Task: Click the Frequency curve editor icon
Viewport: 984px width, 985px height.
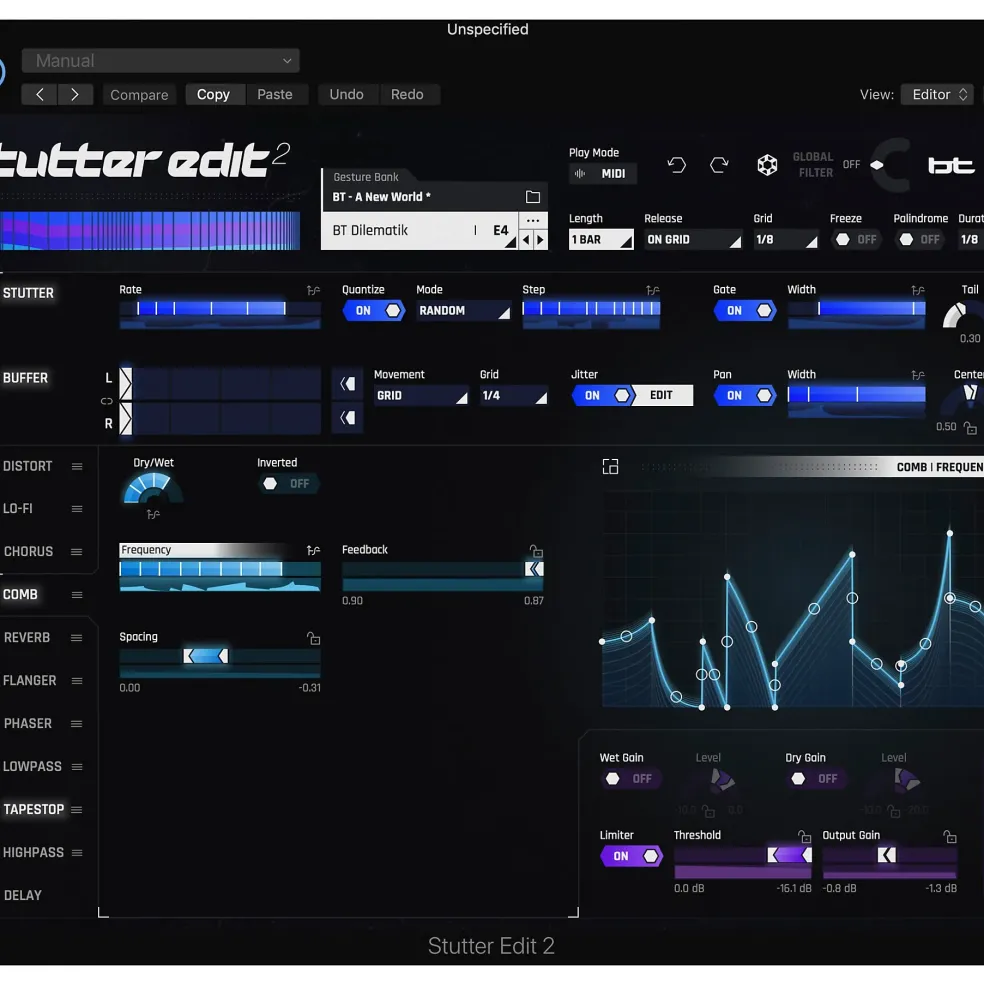Action: point(313,550)
